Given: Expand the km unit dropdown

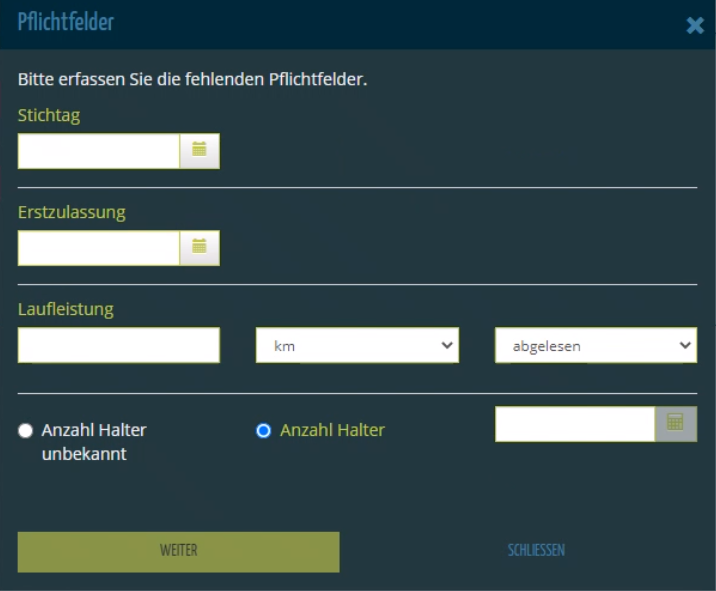Looking at the screenshot, I should [x=357, y=346].
